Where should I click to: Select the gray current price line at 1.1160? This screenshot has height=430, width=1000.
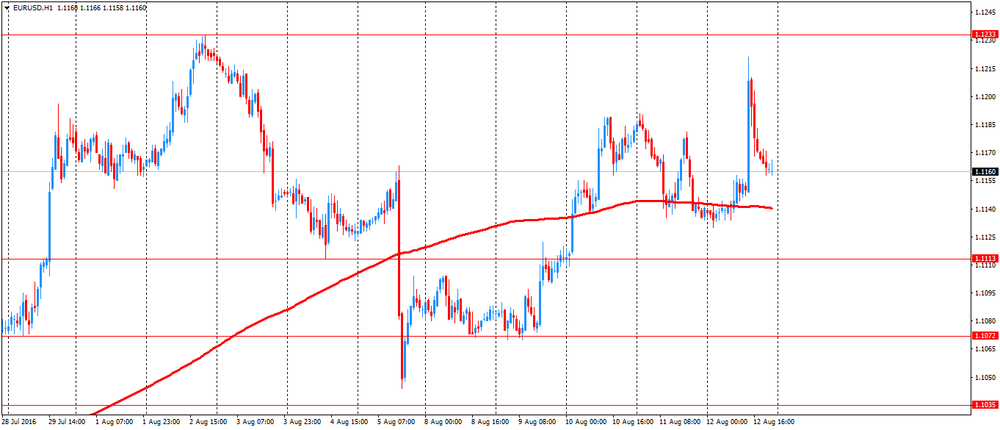click(x=485, y=172)
